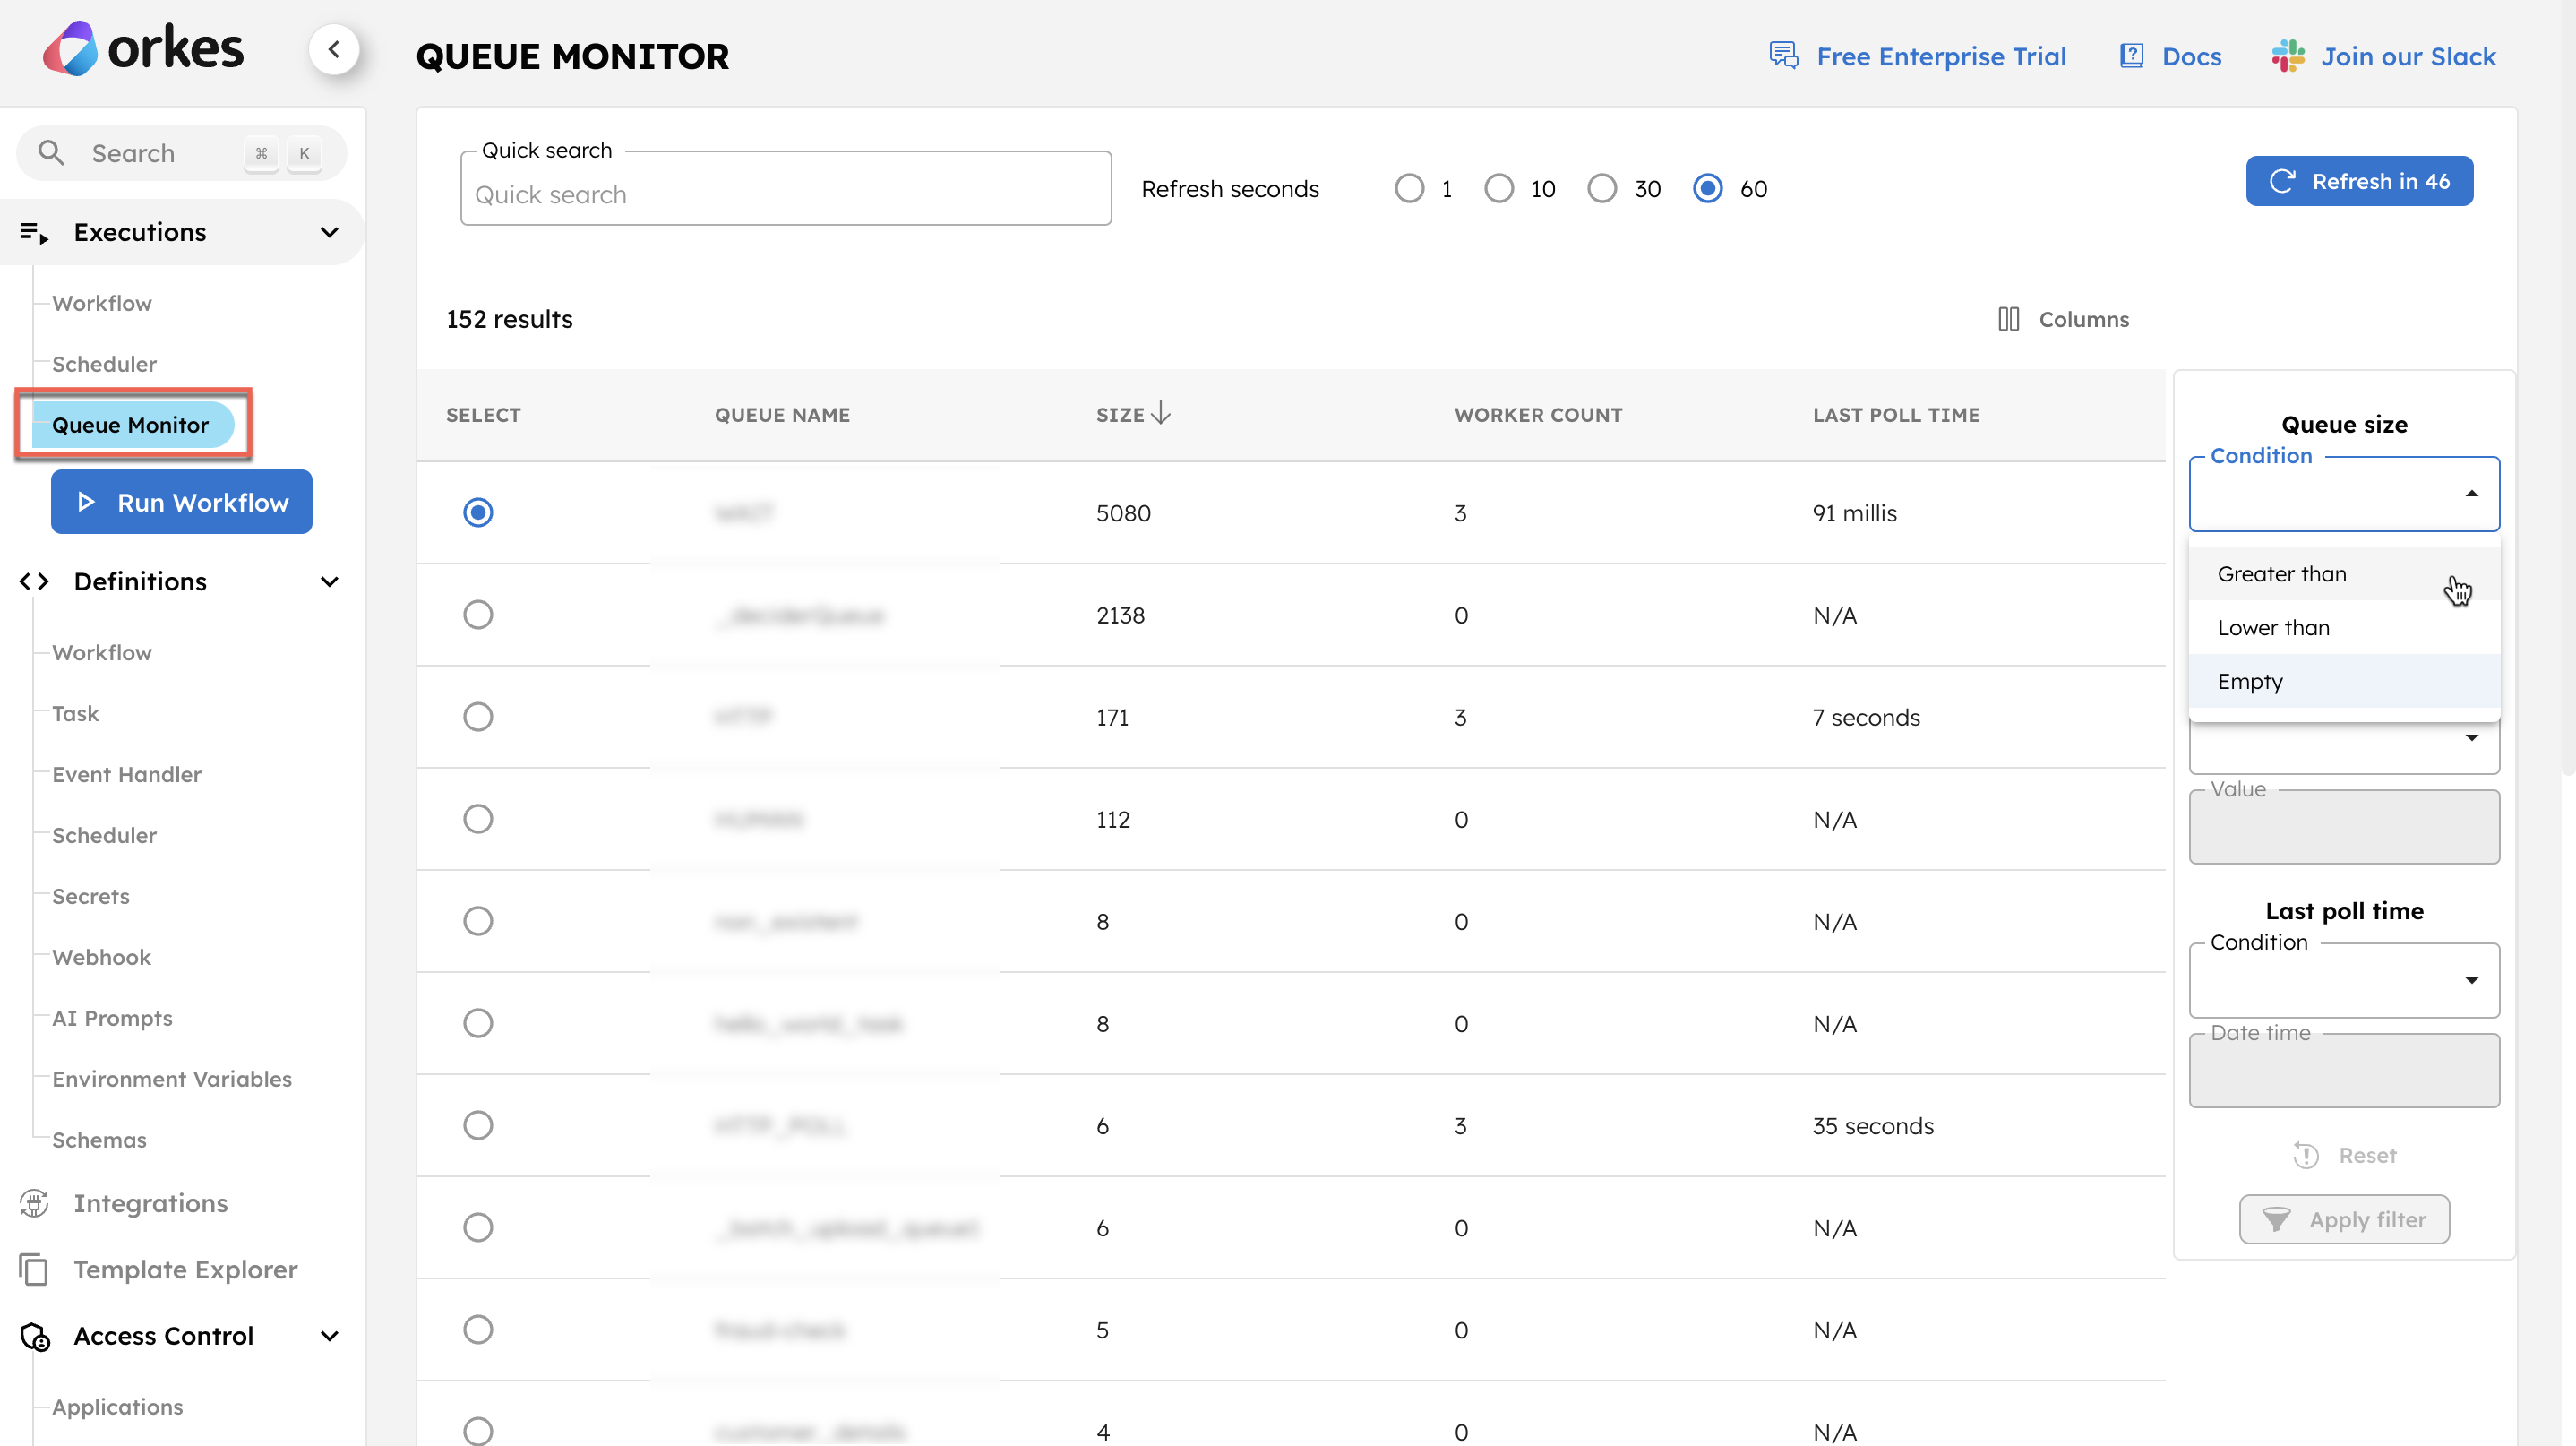Click the Access Control shield icon

point(34,1336)
